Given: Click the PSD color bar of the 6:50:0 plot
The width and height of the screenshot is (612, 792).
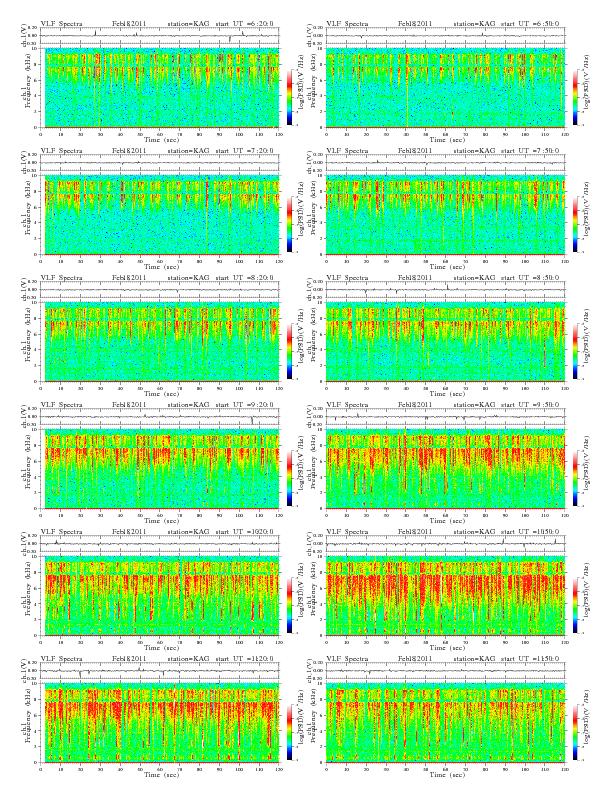Looking at the screenshot, I should (x=575, y=97).
